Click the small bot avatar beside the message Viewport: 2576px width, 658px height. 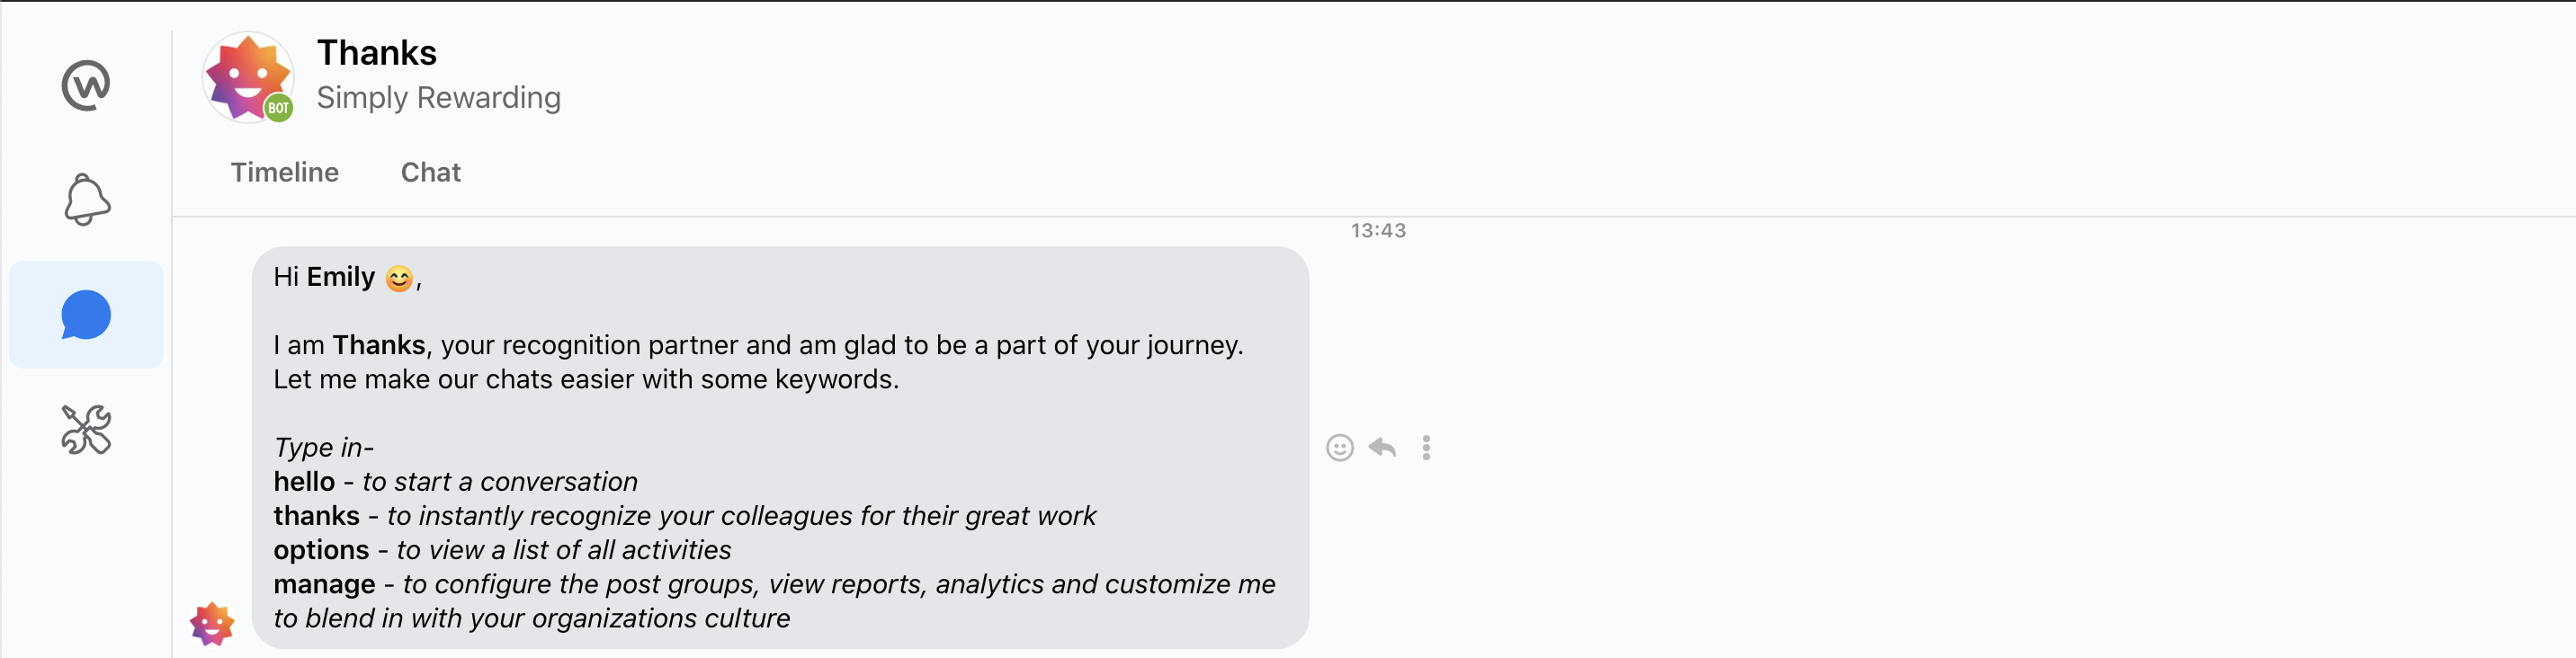(x=212, y=624)
